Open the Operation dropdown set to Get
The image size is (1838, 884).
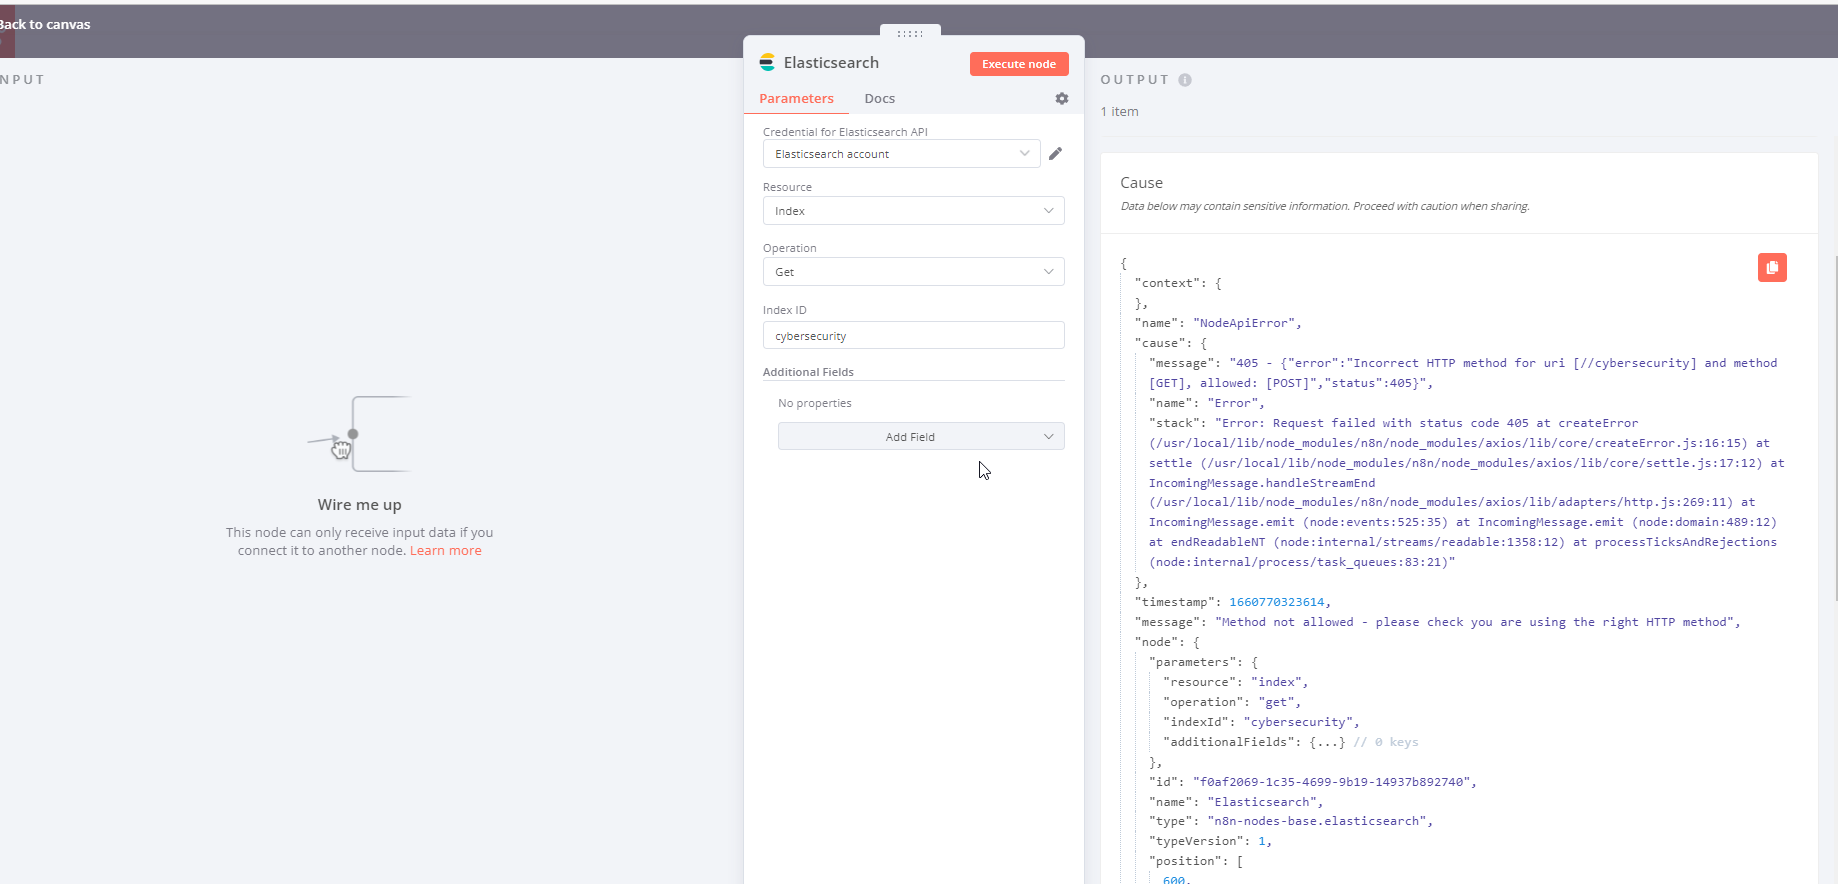pos(913,272)
